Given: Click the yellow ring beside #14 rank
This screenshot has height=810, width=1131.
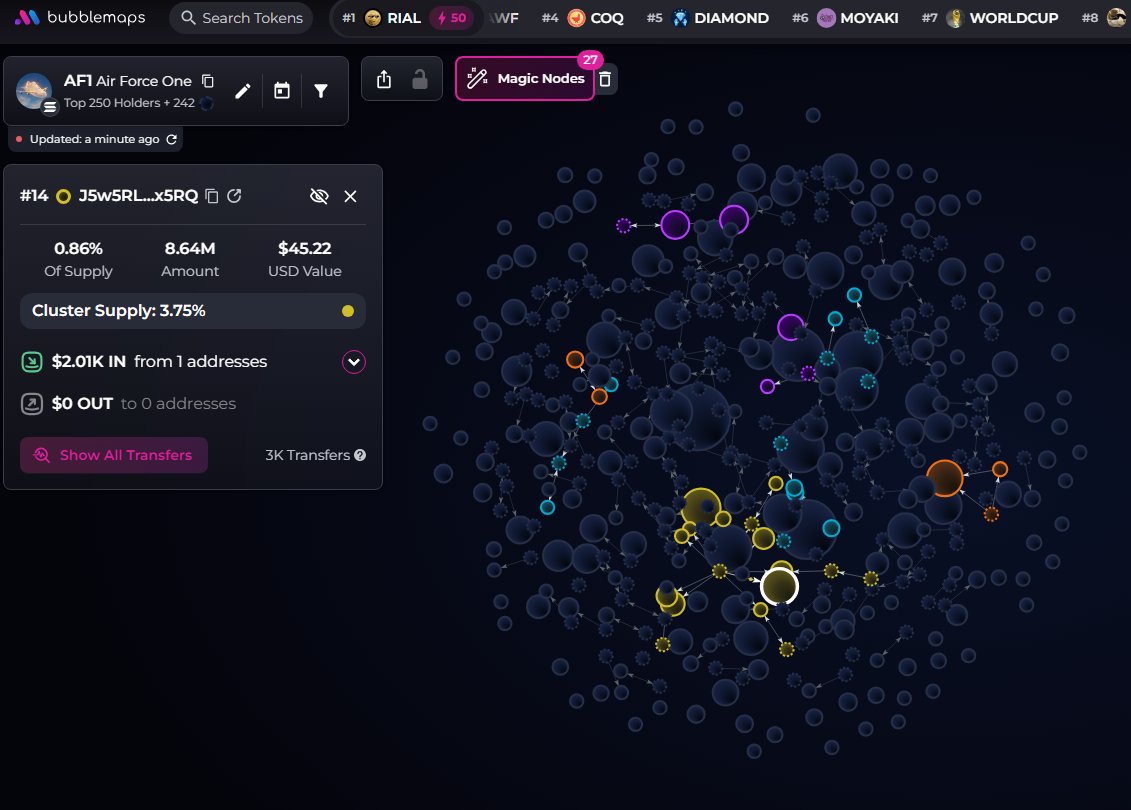Looking at the screenshot, I should coord(63,196).
